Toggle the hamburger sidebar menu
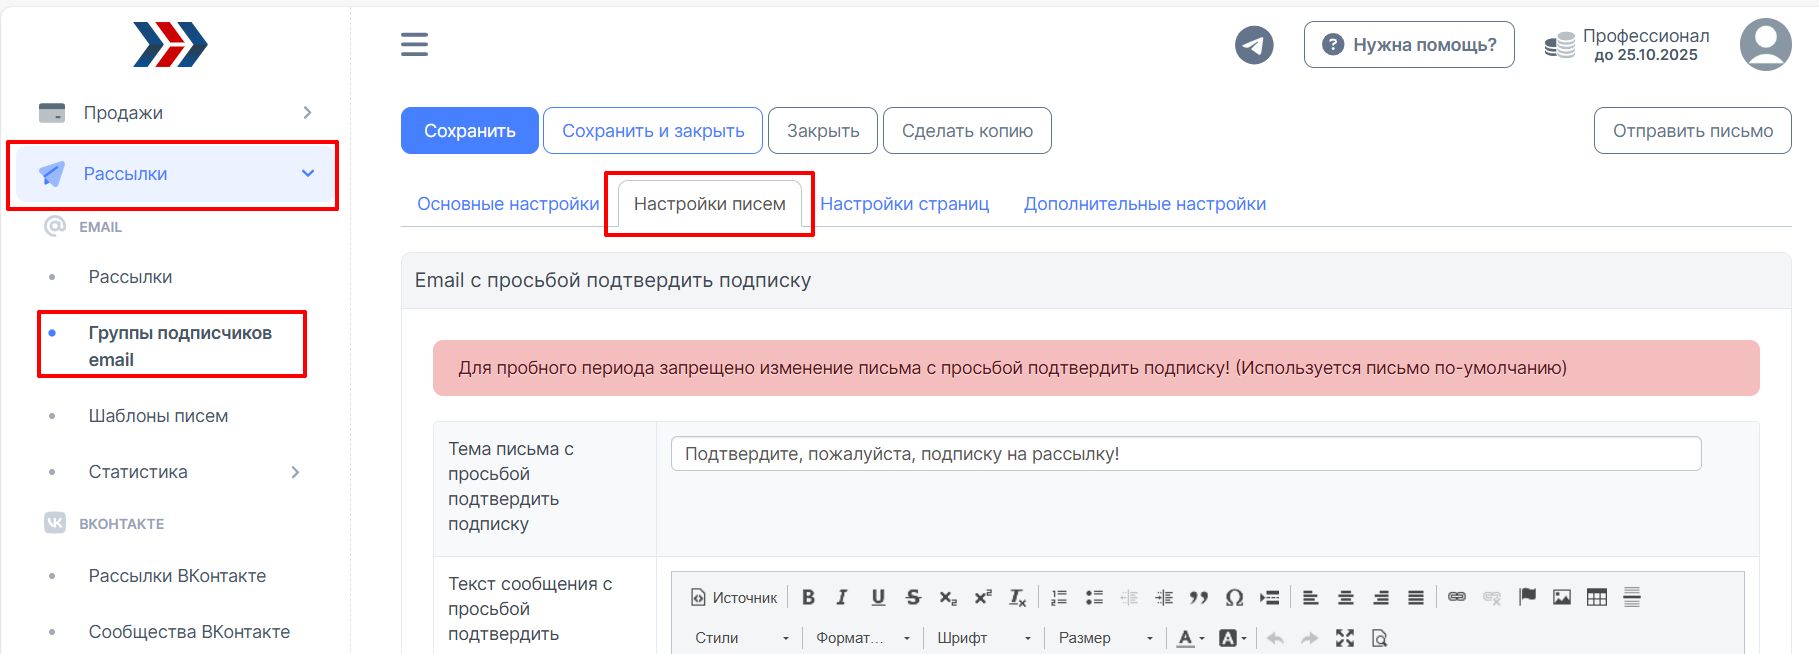The image size is (1819, 654). point(414,44)
